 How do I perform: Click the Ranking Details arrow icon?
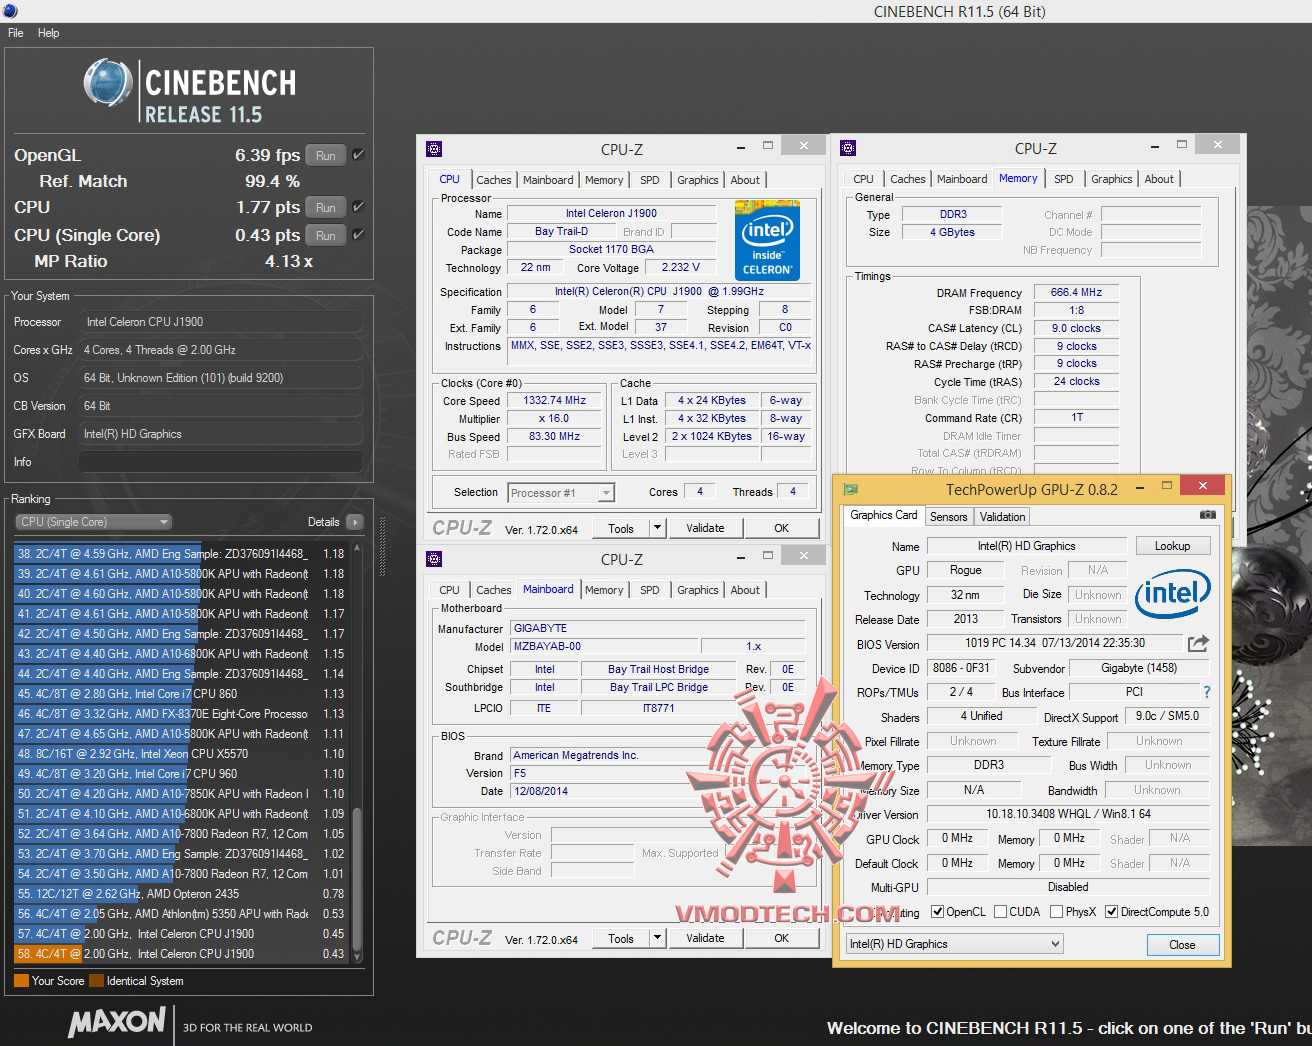coord(354,522)
